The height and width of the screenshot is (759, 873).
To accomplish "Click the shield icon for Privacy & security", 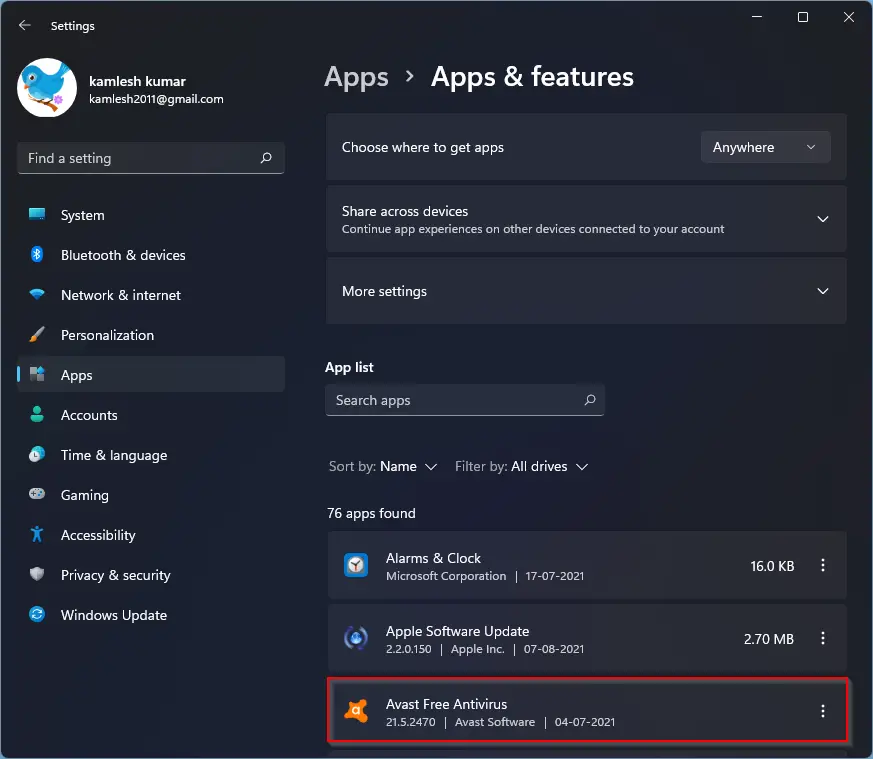I will (x=37, y=574).
